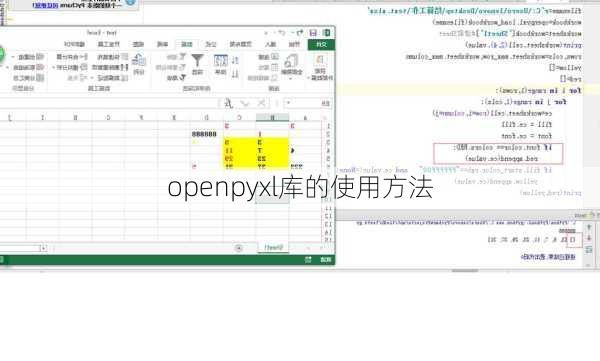Open data connection Properties (属性)
600x361 pixels.
268,67
